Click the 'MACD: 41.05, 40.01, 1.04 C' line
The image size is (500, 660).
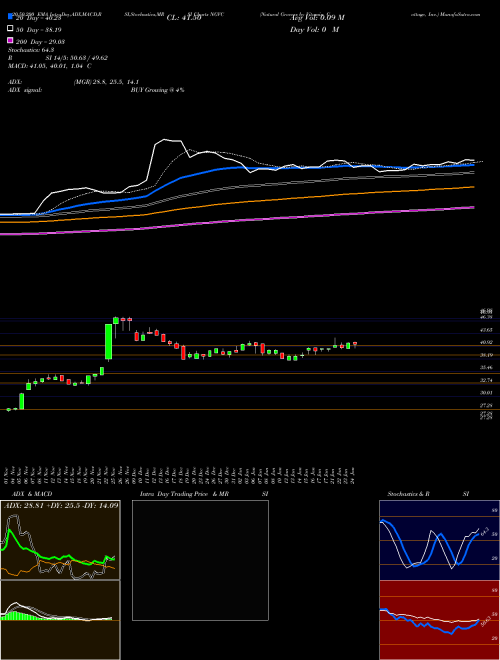(50, 66)
